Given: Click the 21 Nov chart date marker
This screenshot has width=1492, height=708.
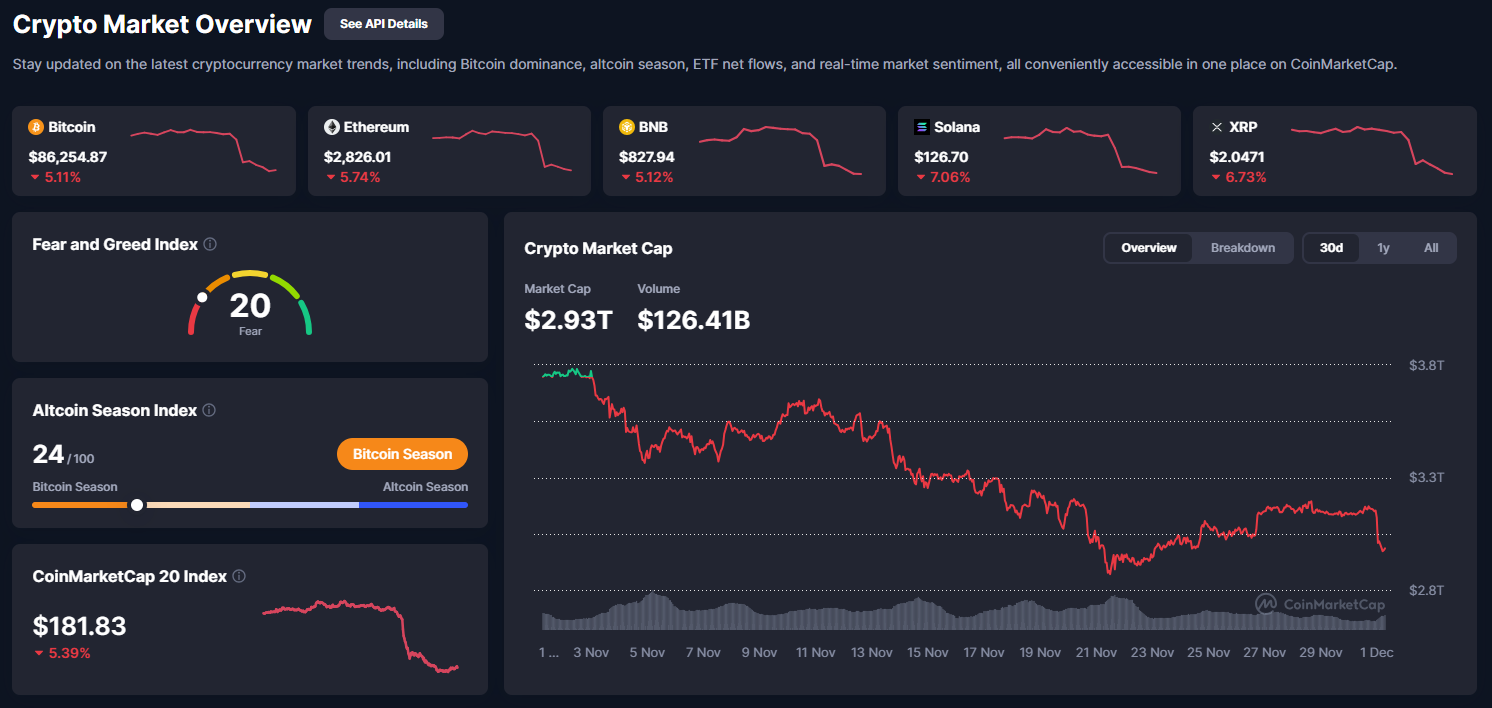Looking at the screenshot, I should (x=1096, y=652).
